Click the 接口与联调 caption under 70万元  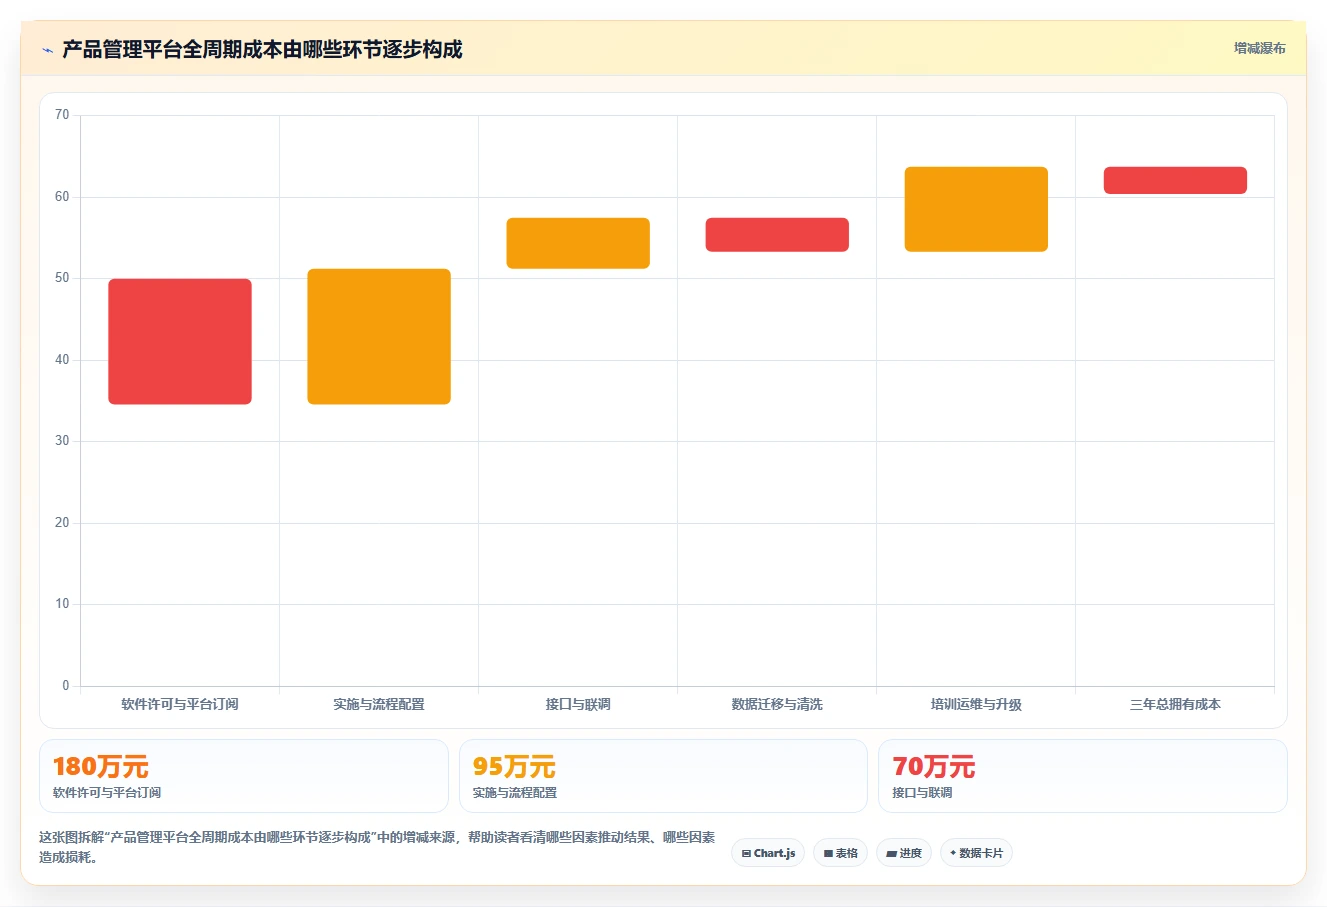pyautogui.click(x=922, y=793)
